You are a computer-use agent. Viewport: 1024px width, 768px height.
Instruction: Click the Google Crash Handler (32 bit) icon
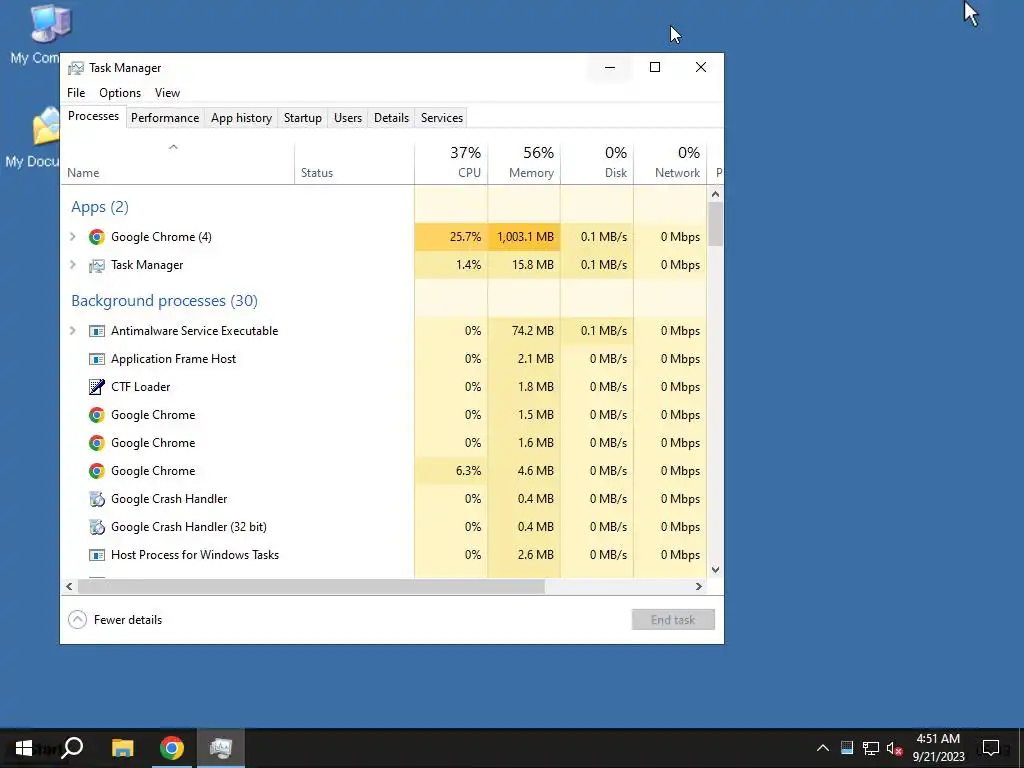pyautogui.click(x=97, y=527)
